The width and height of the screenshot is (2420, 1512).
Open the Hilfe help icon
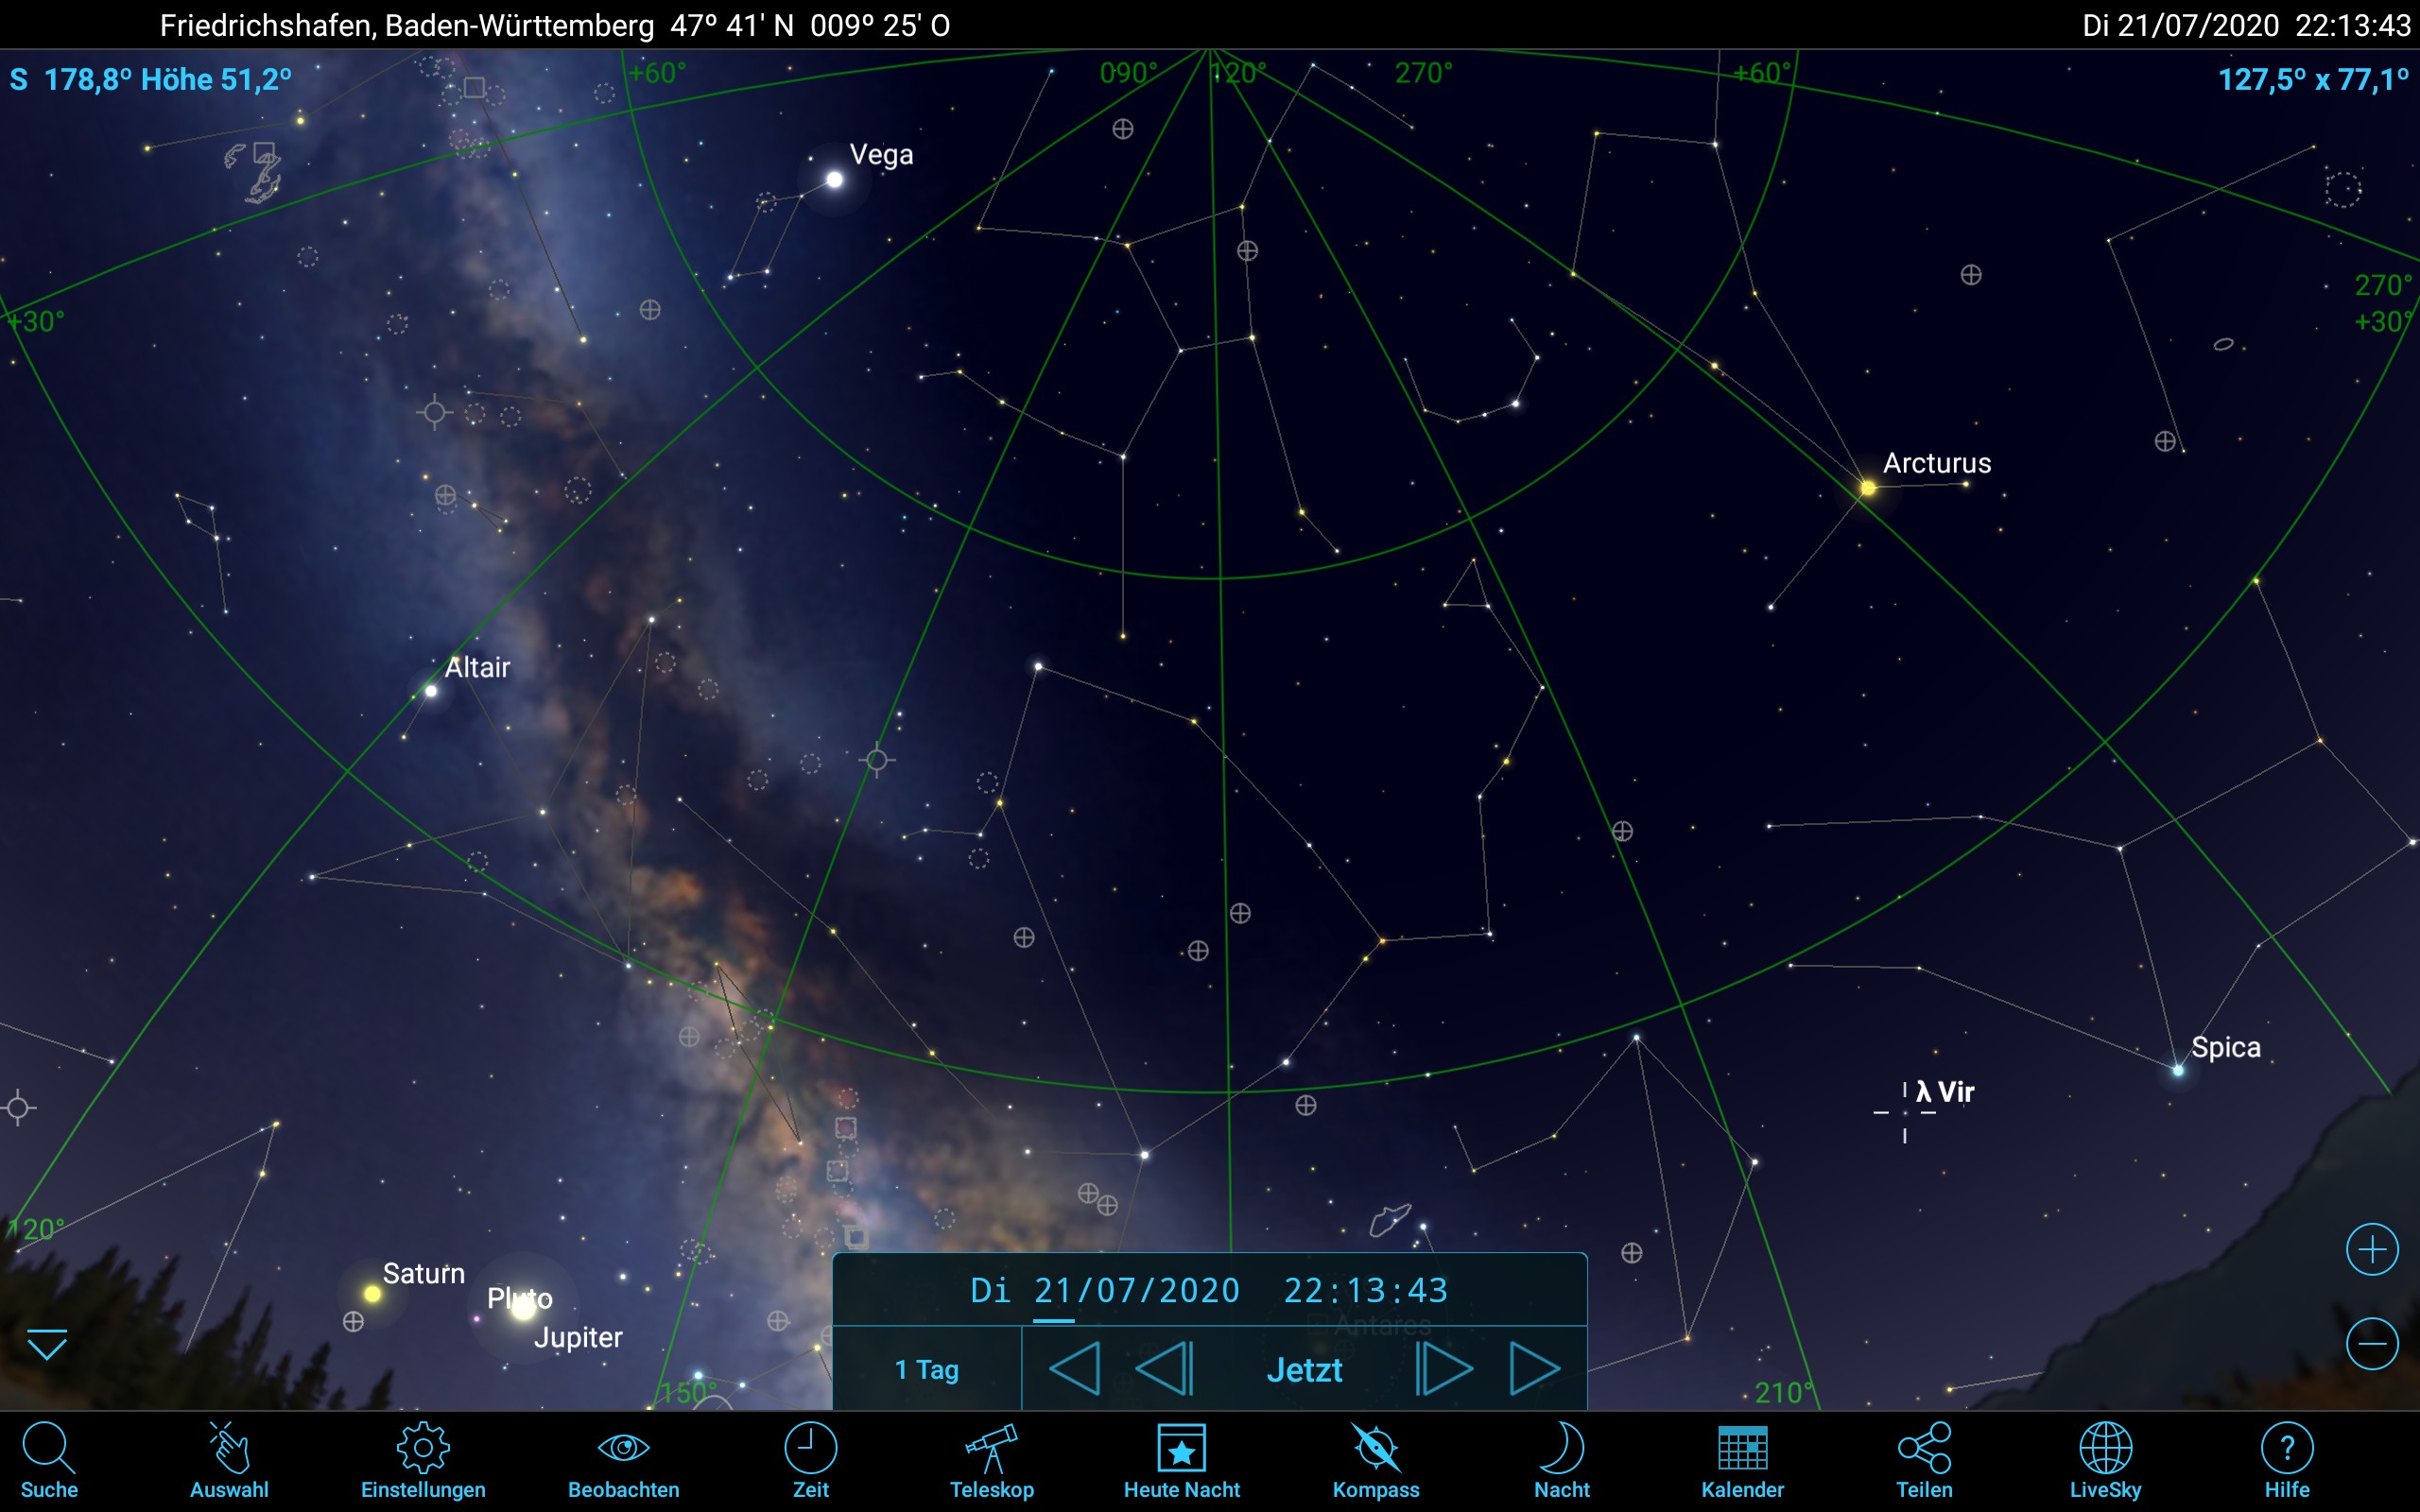(x=2287, y=1460)
